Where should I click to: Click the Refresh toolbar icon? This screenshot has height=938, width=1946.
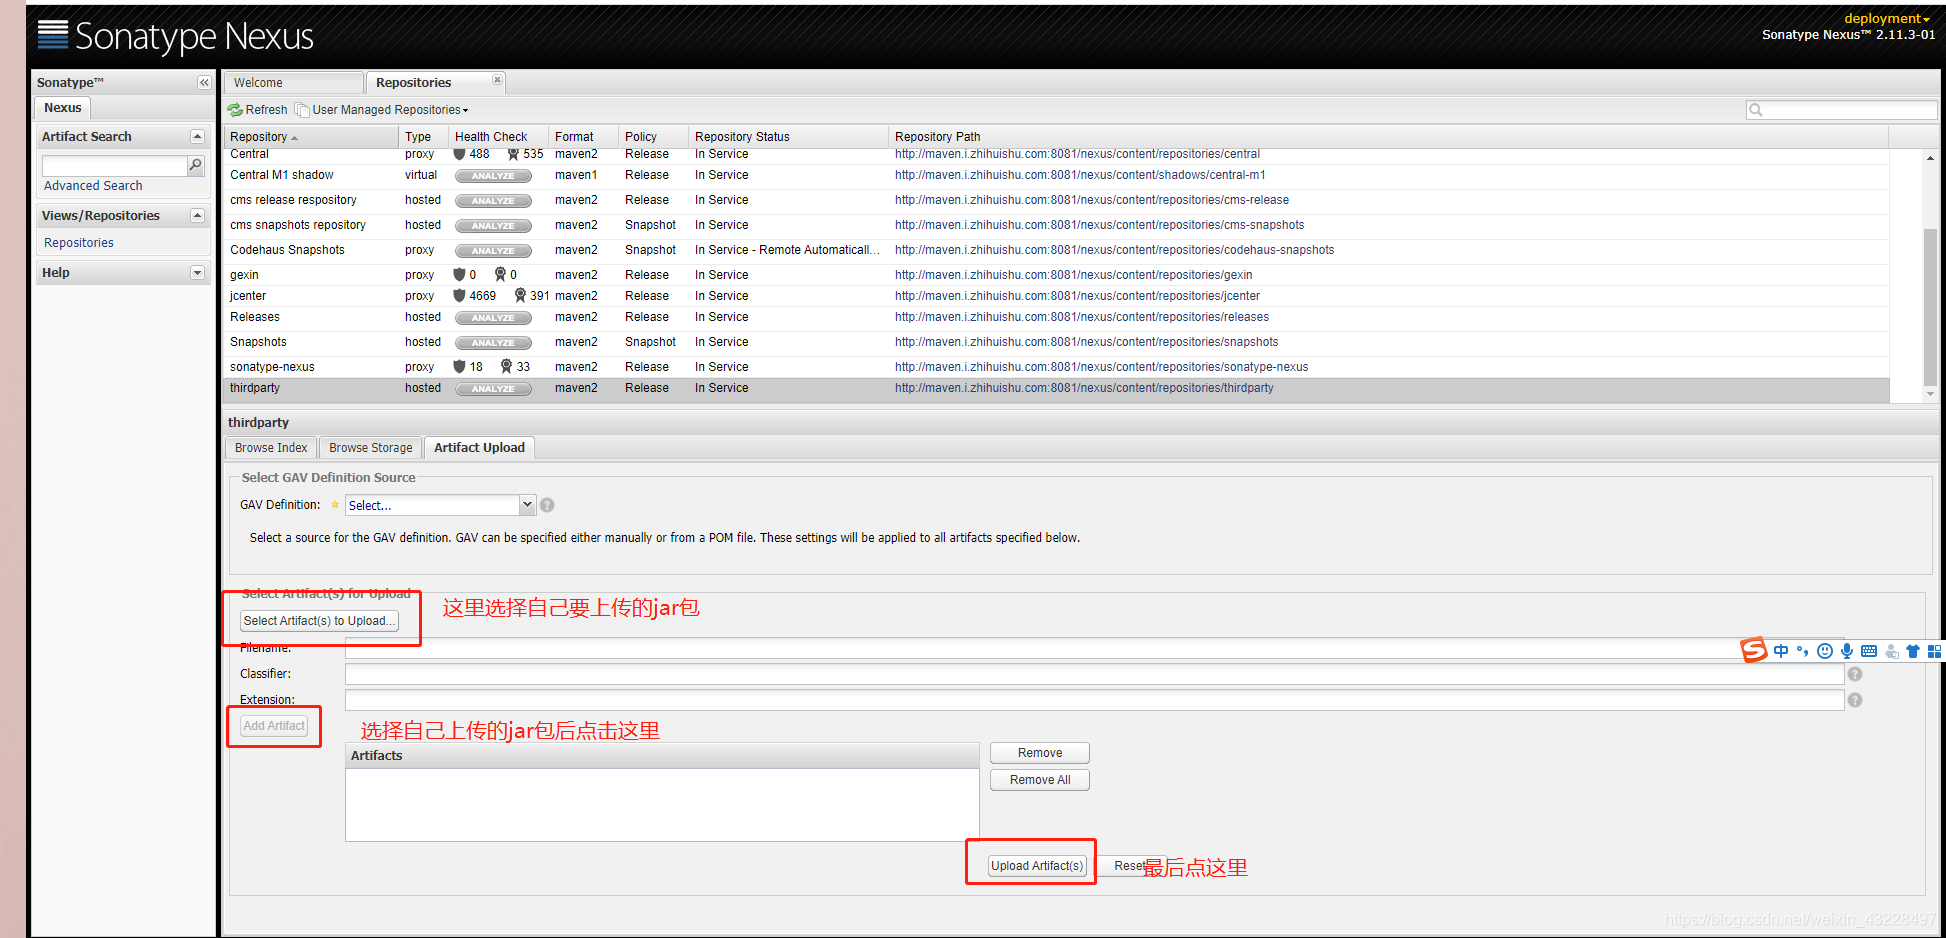[235, 110]
